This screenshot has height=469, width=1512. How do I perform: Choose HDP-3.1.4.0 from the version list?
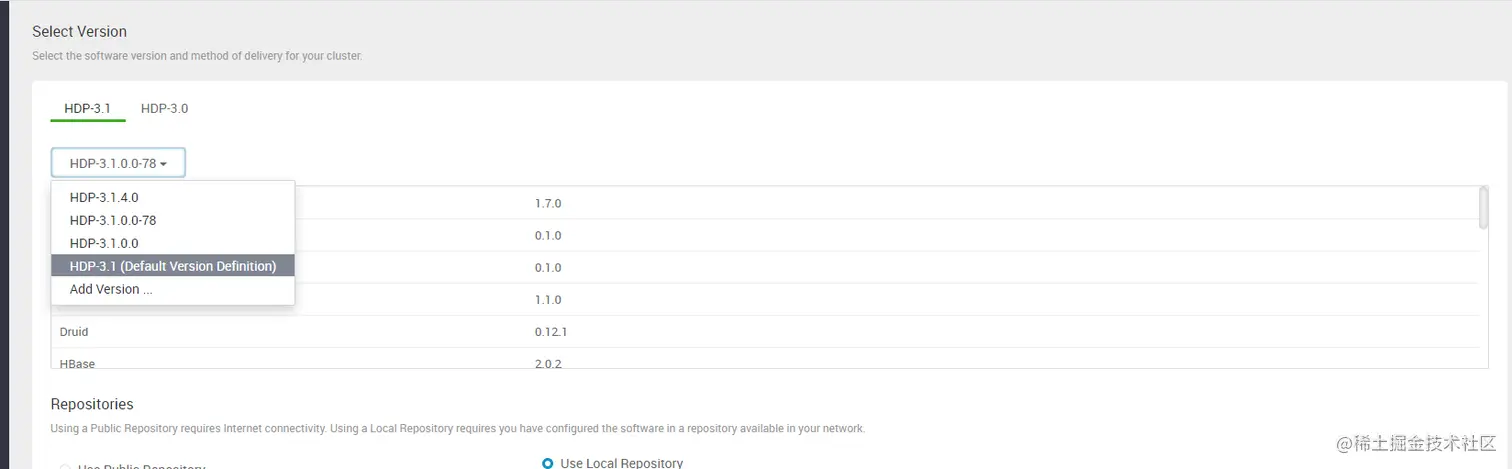[173, 198]
